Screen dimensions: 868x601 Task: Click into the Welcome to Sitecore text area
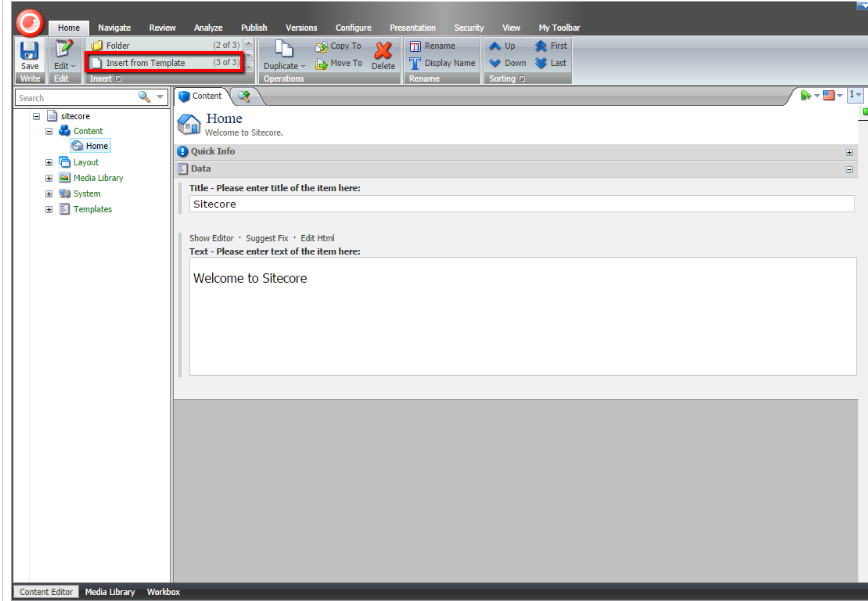click(x=523, y=317)
